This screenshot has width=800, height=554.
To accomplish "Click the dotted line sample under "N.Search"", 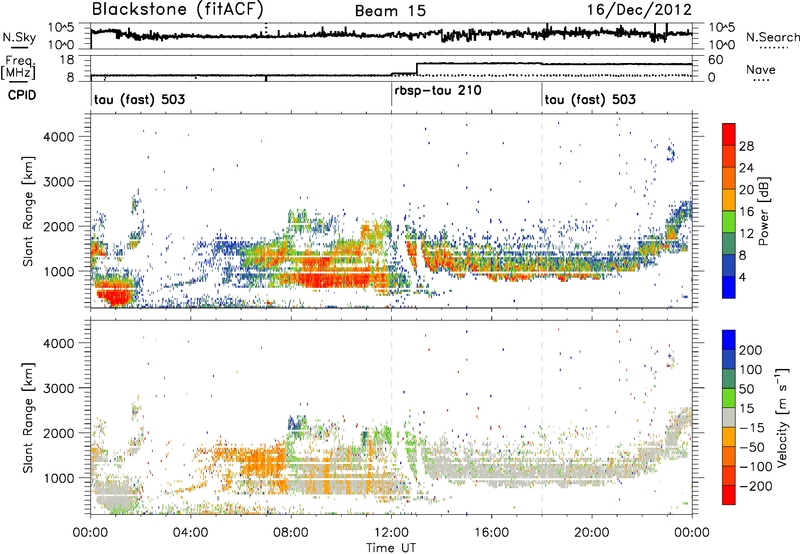I will 774,48.
